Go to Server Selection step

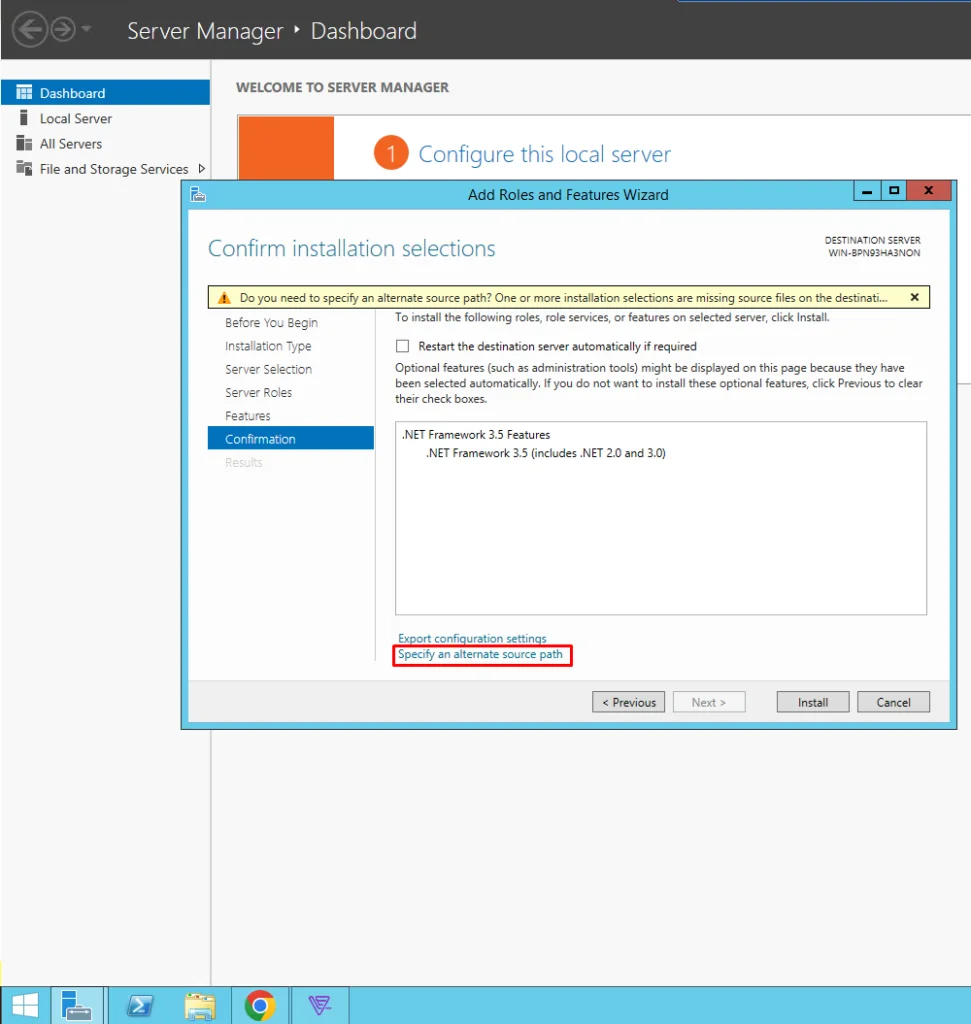[x=268, y=369]
